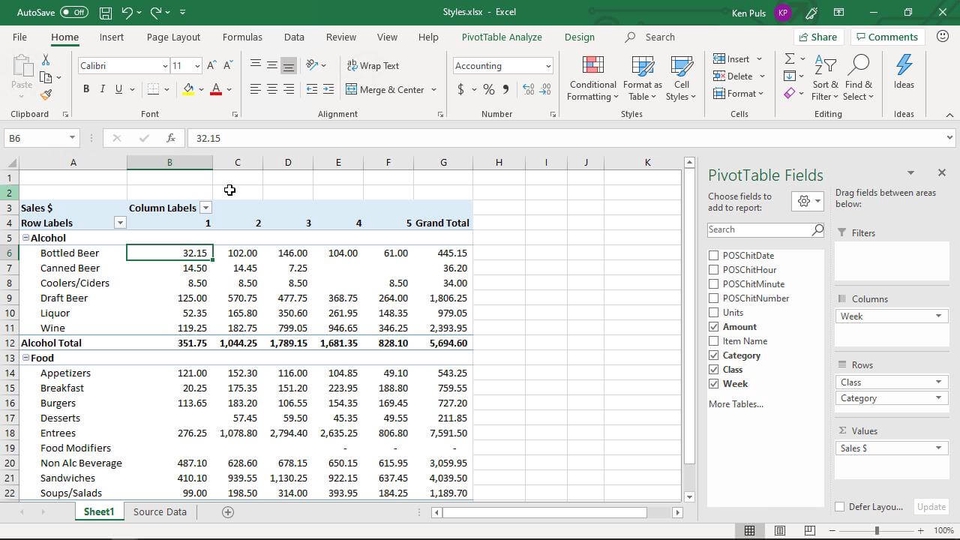Open the Ideas button in the ribbon
The width and height of the screenshot is (960, 540).
pos(903,72)
